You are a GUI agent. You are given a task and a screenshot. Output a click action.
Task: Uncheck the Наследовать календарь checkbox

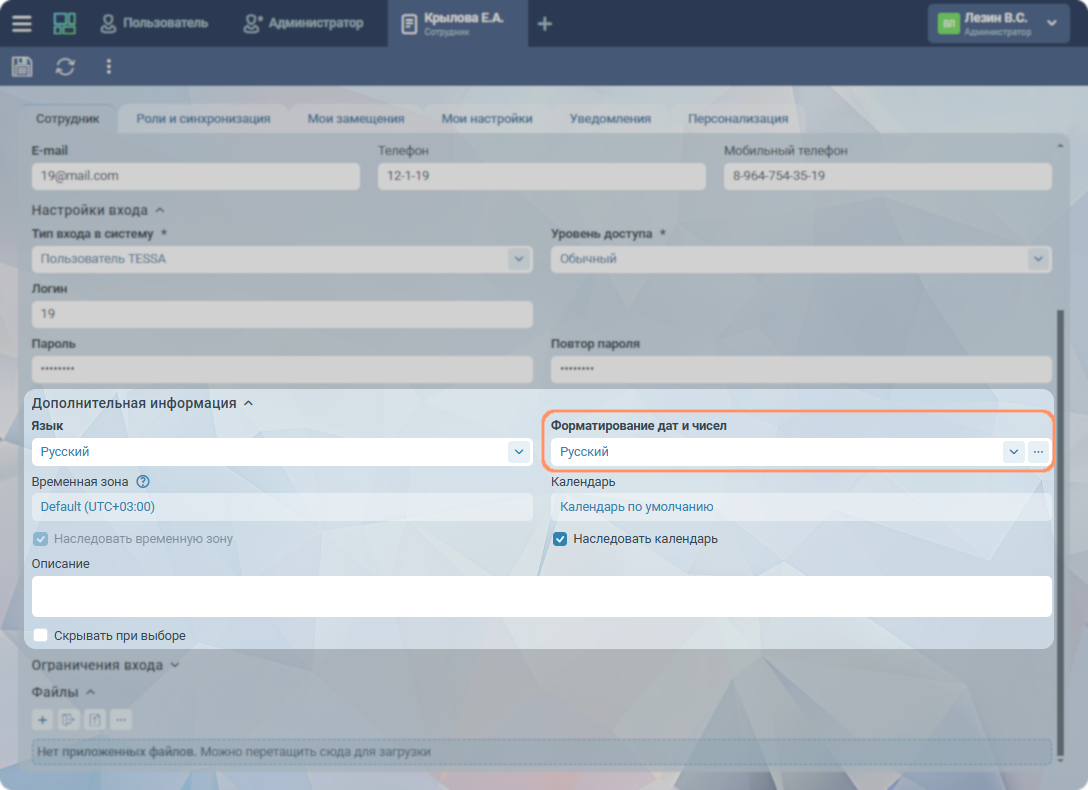(x=561, y=539)
